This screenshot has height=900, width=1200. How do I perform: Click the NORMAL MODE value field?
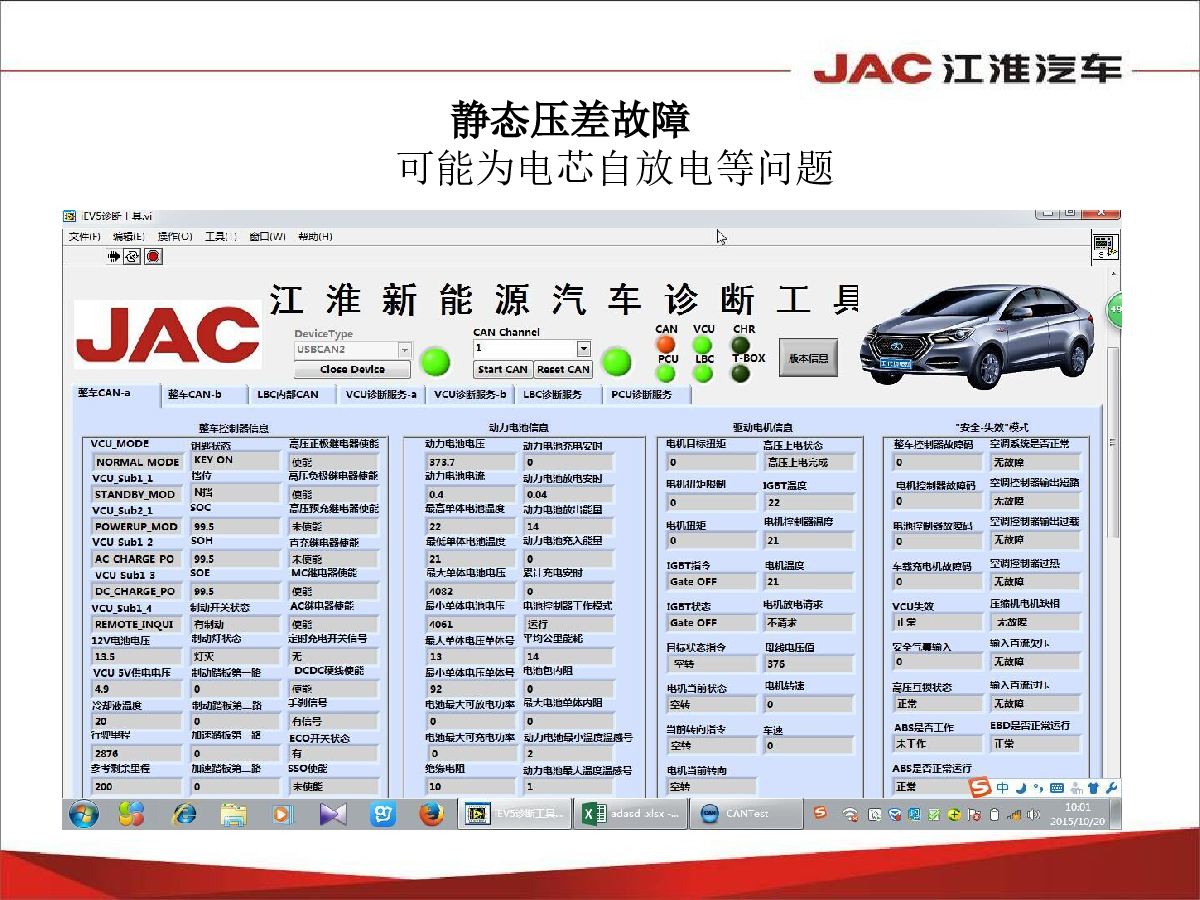(136, 462)
